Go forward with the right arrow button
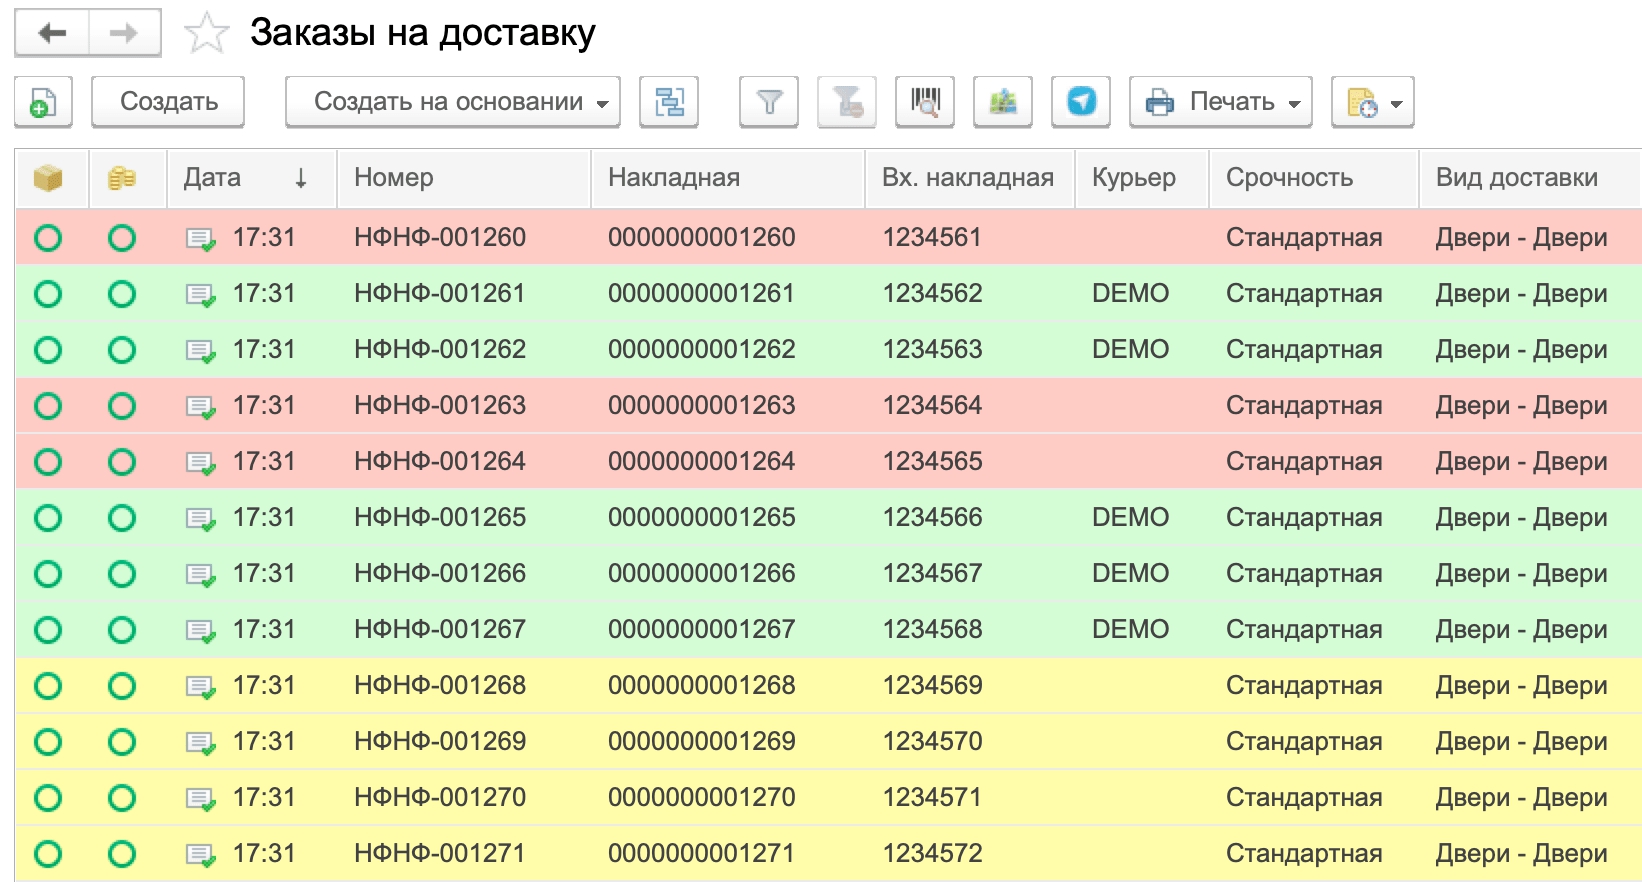 125,33
